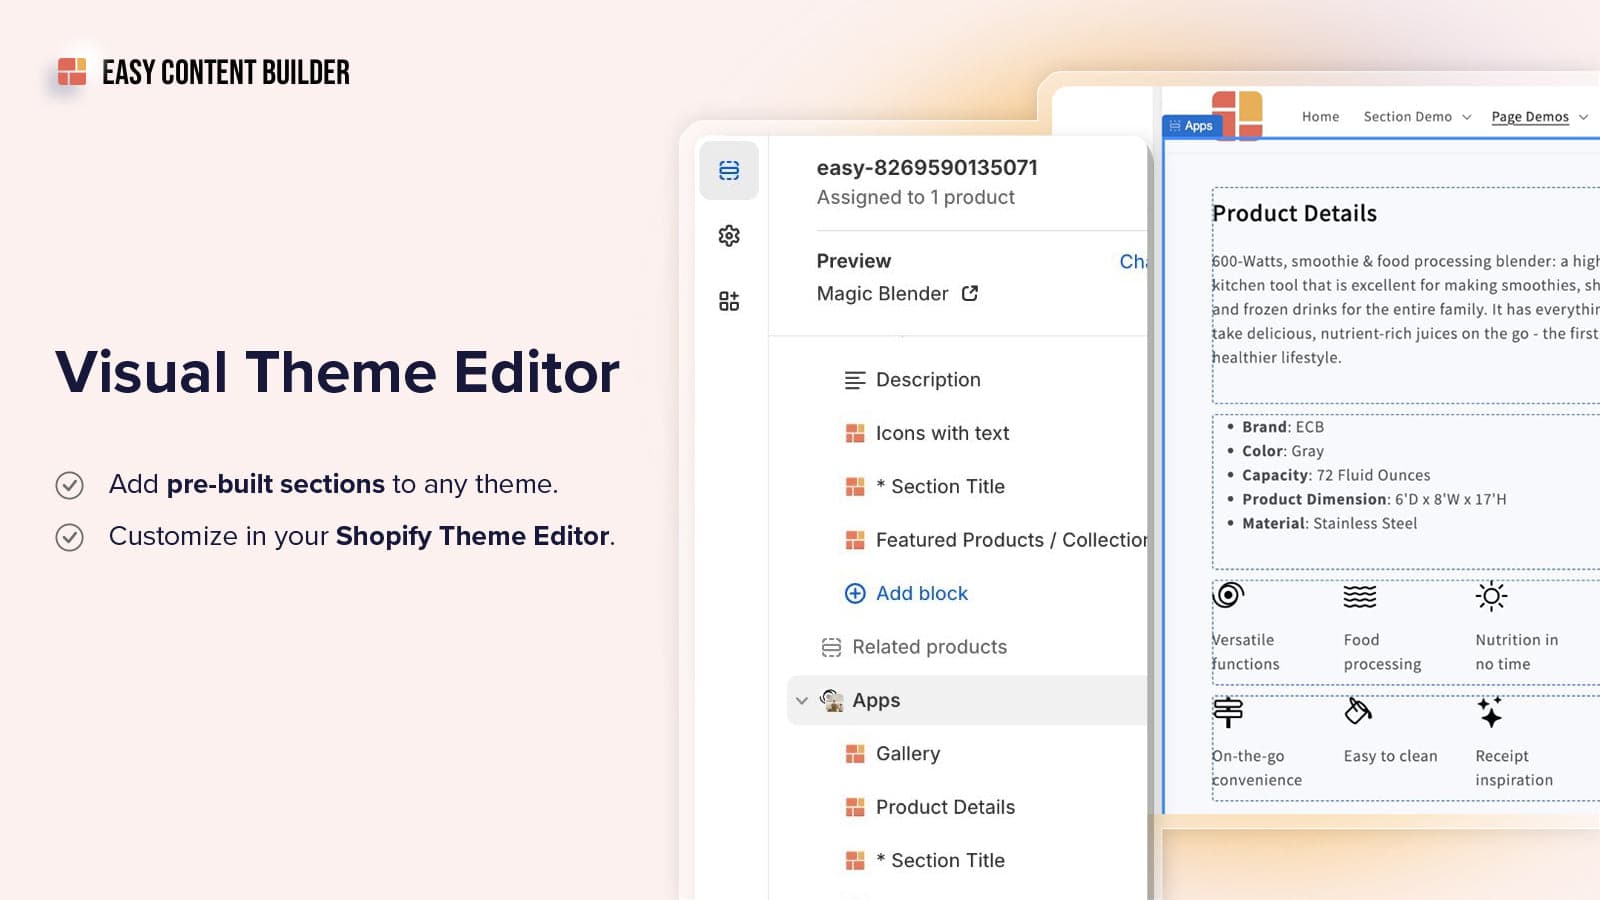
Task: Open Magic Blender preview via external link icon
Action: (968, 293)
